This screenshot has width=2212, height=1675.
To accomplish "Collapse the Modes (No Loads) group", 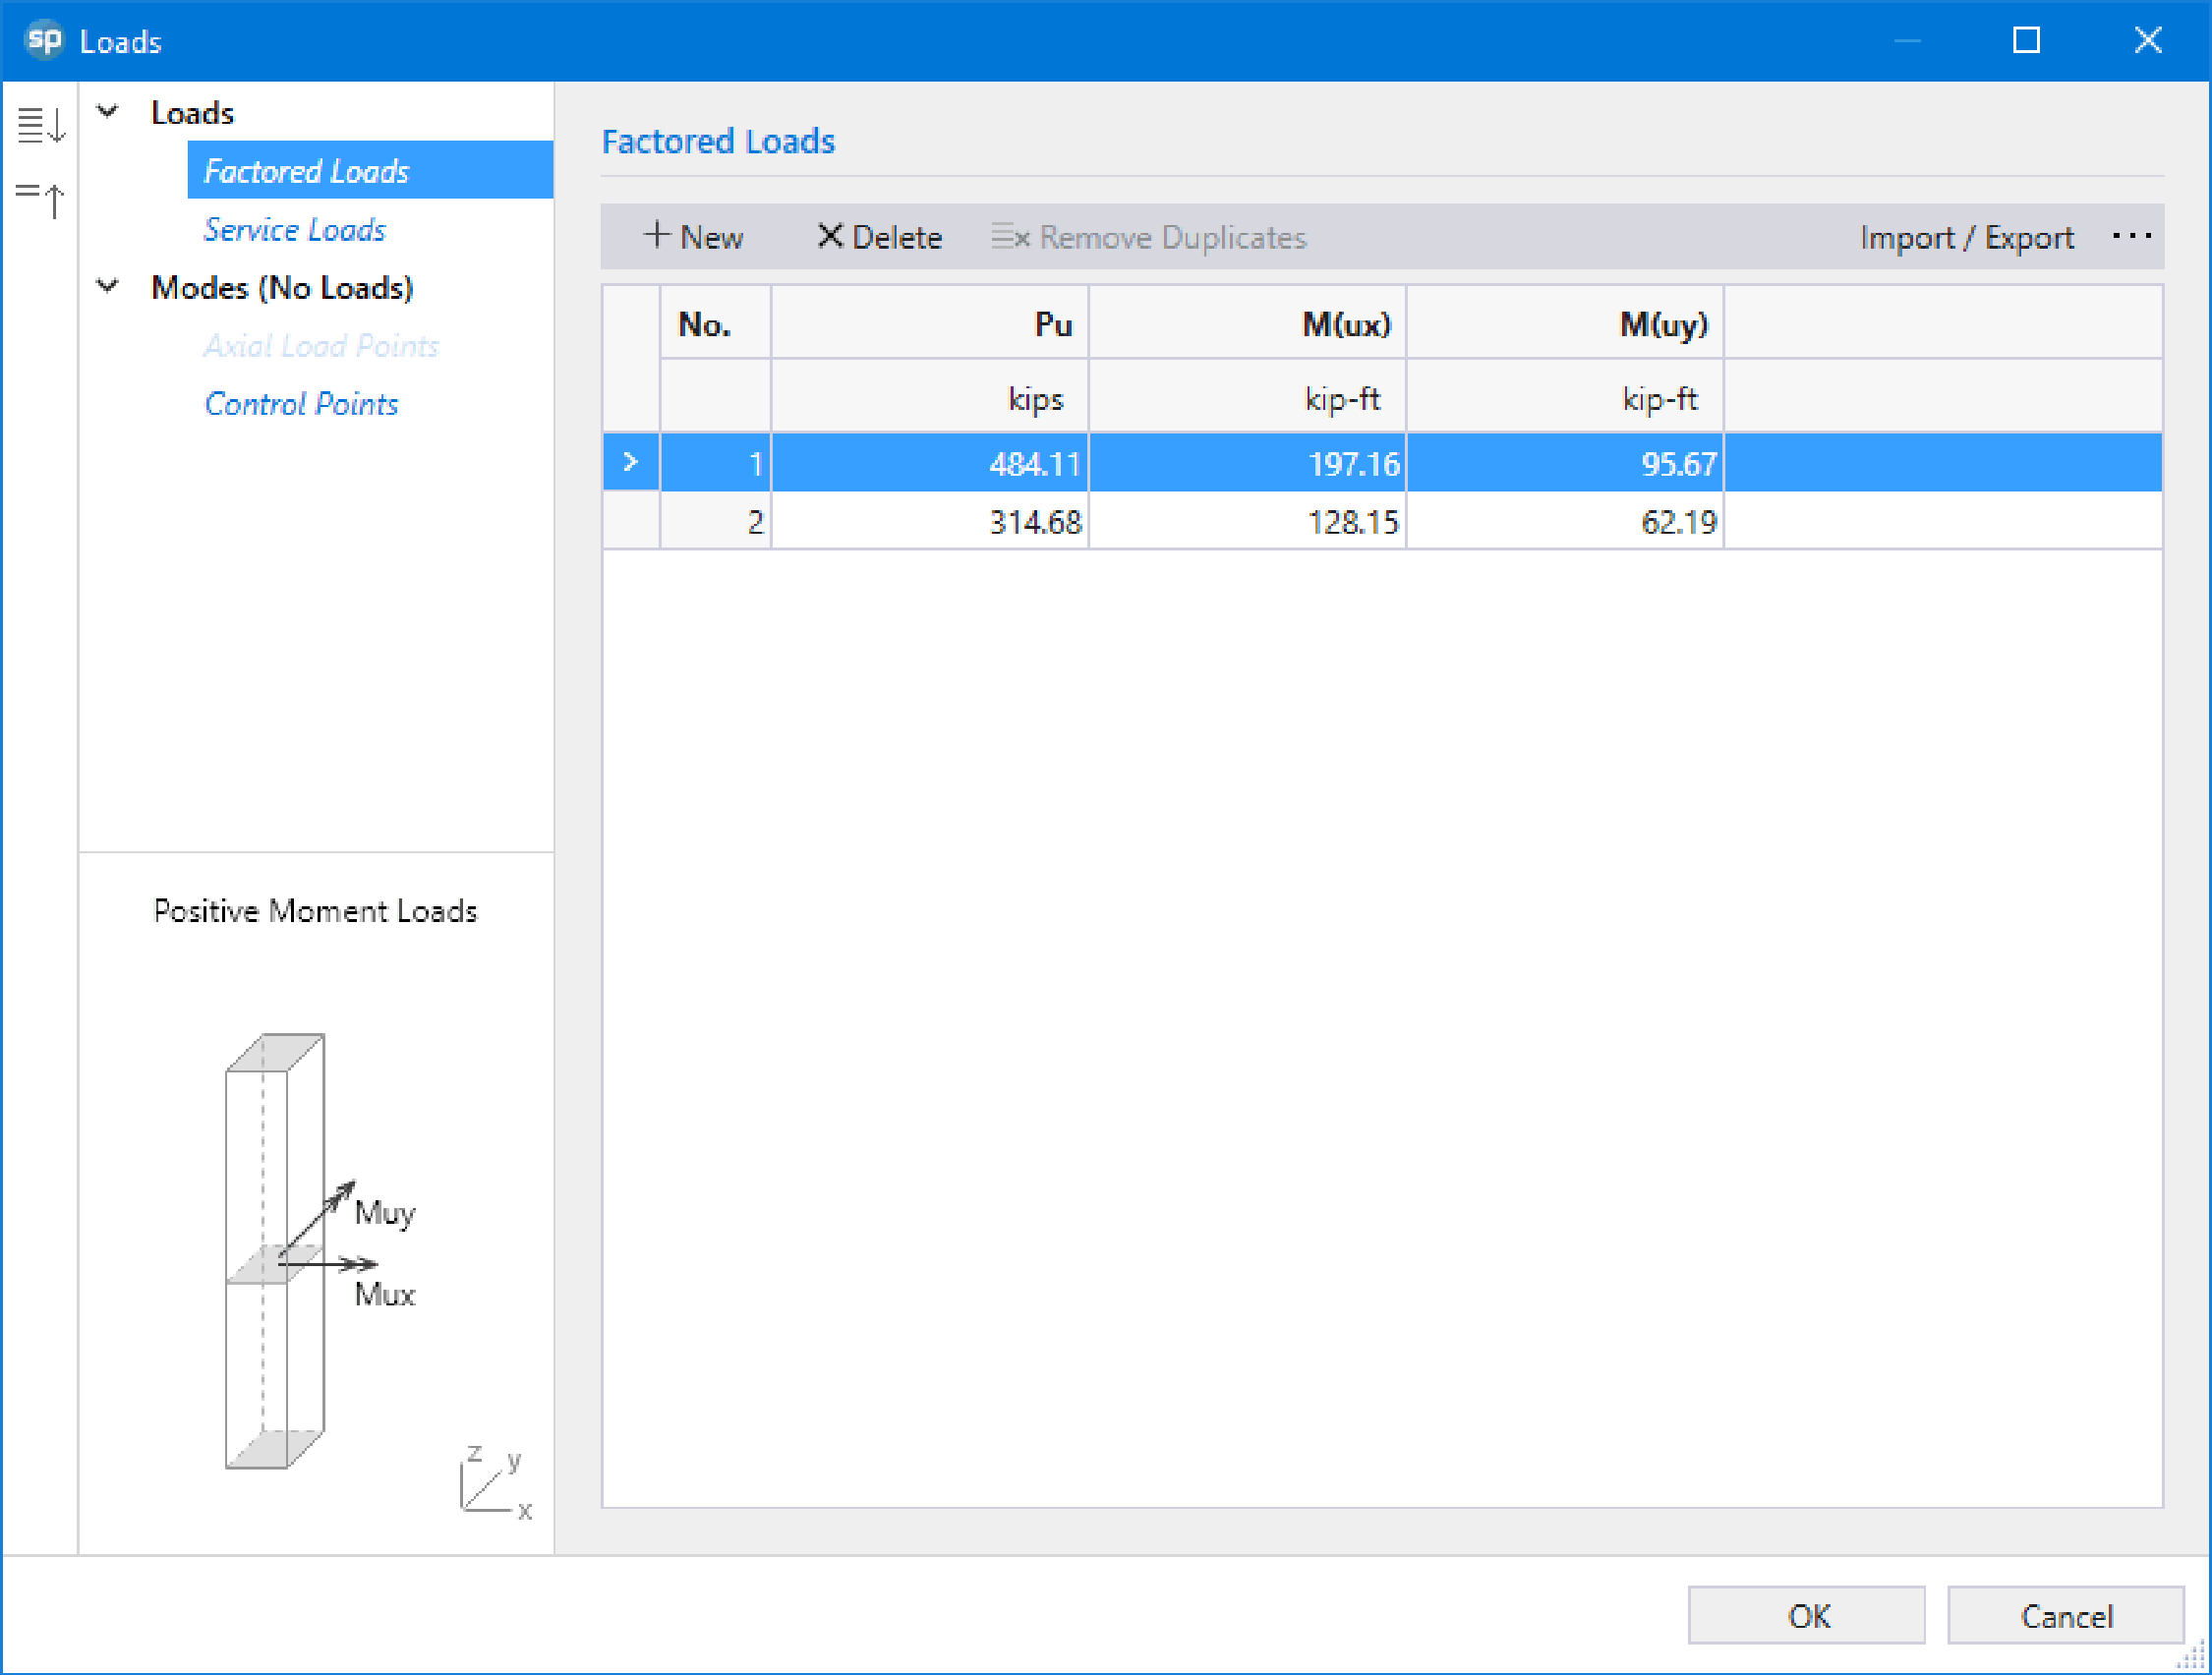I will [x=107, y=287].
